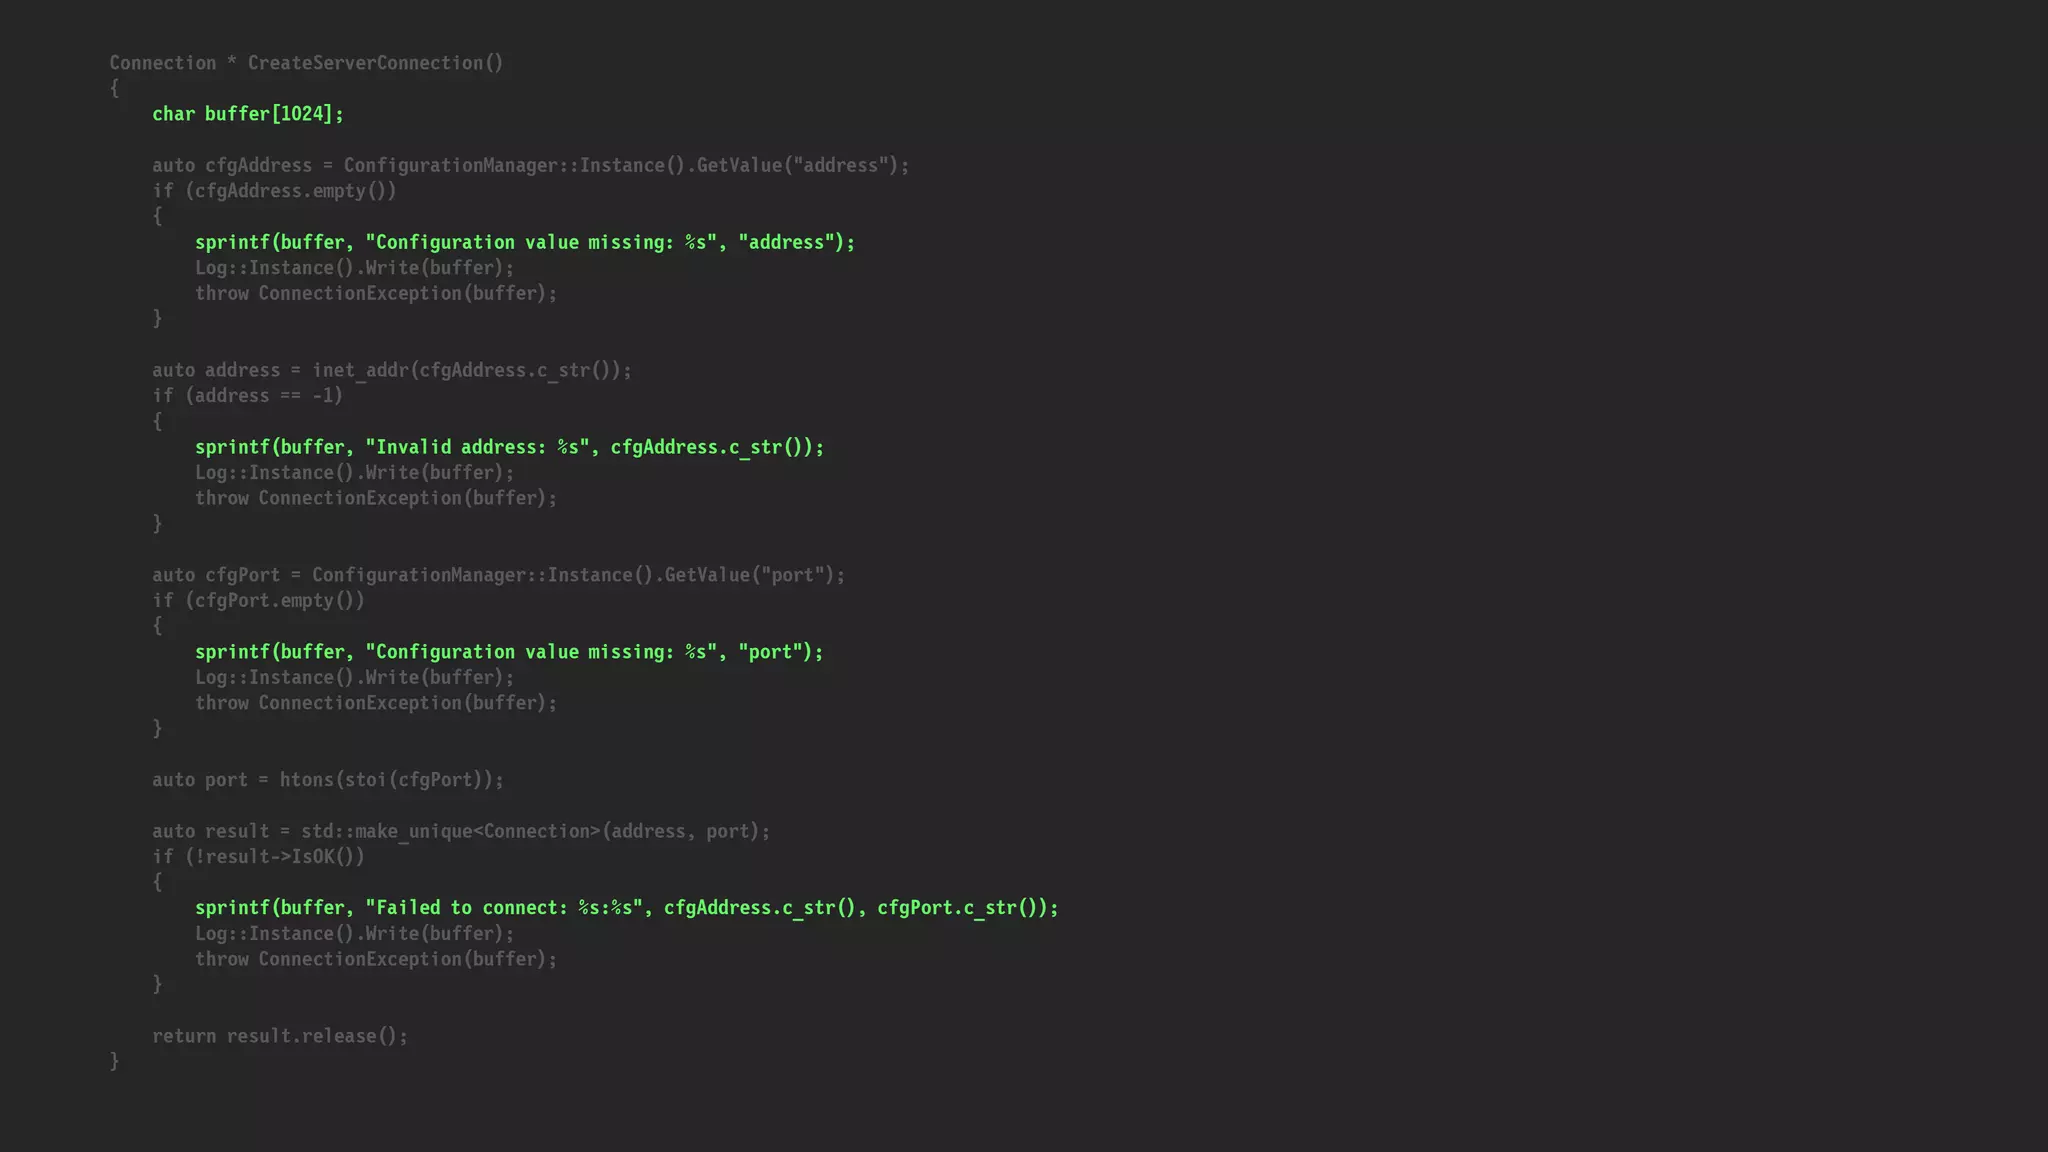Click the sprintf line with "port" missing message
The image size is (2048, 1152).
(x=509, y=652)
